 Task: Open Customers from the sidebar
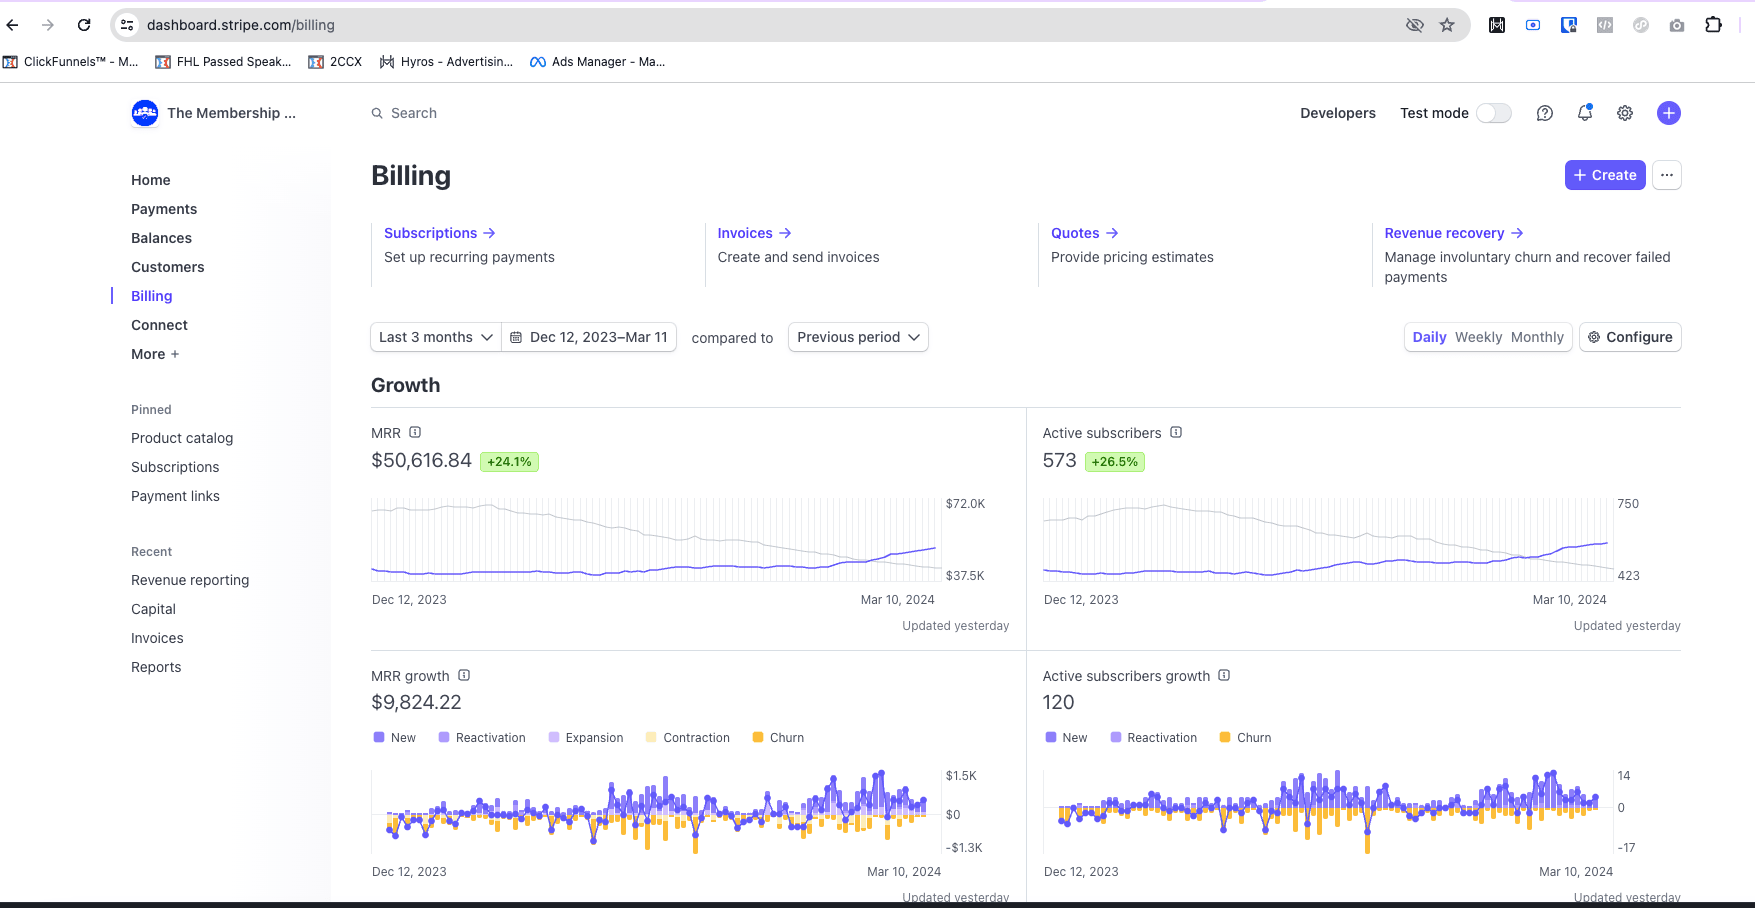pyautogui.click(x=167, y=267)
